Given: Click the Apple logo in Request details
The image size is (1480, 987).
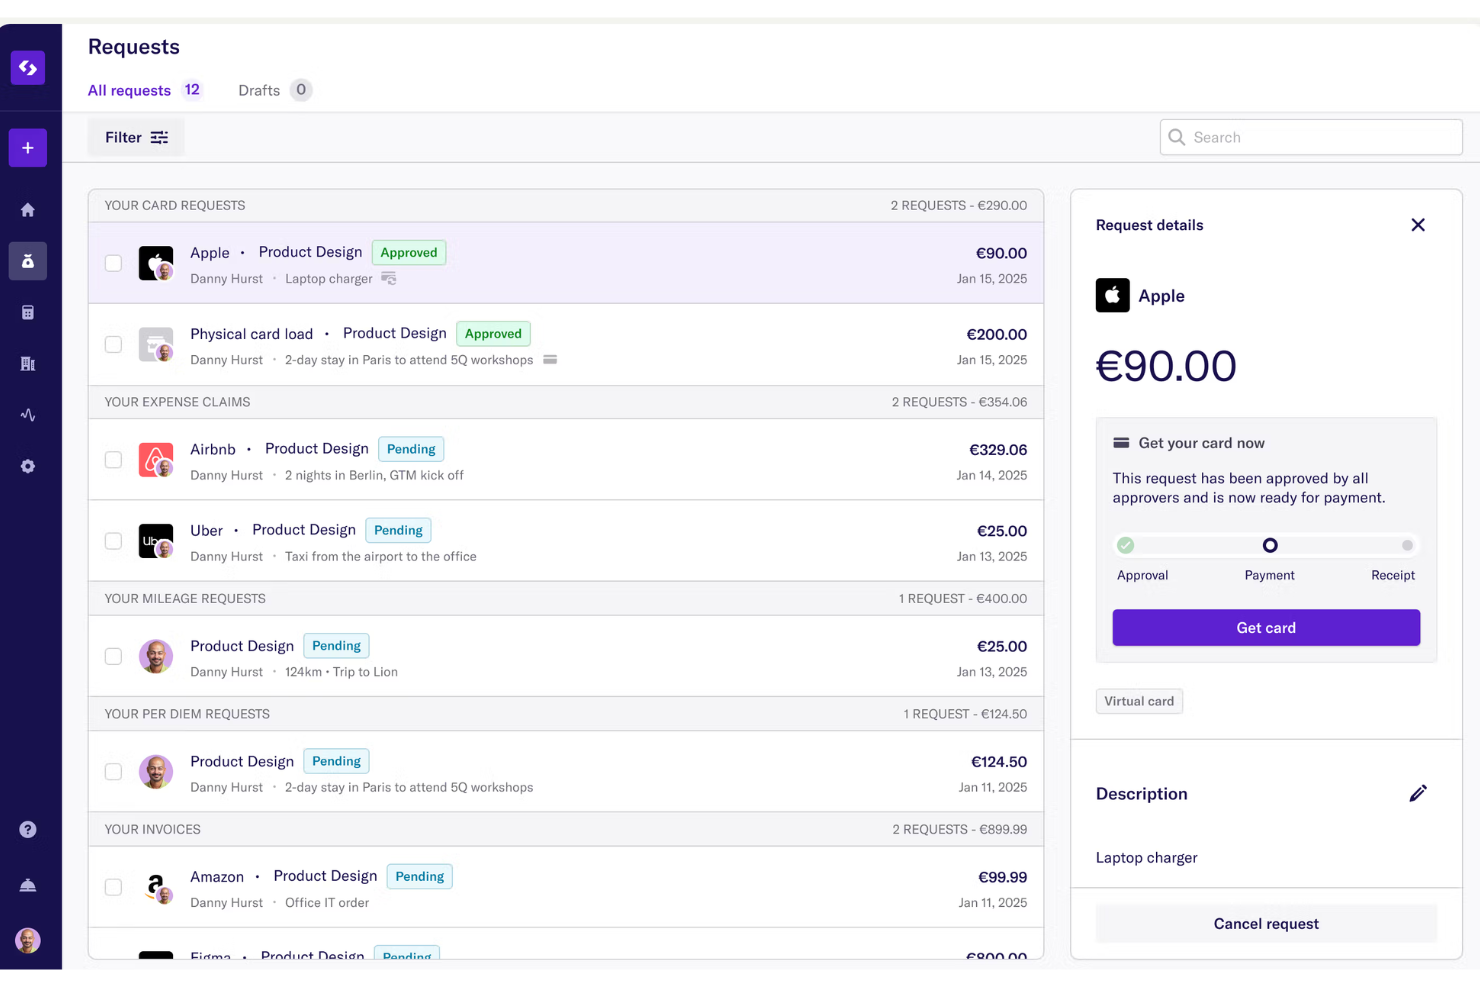Looking at the screenshot, I should coord(1113,295).
